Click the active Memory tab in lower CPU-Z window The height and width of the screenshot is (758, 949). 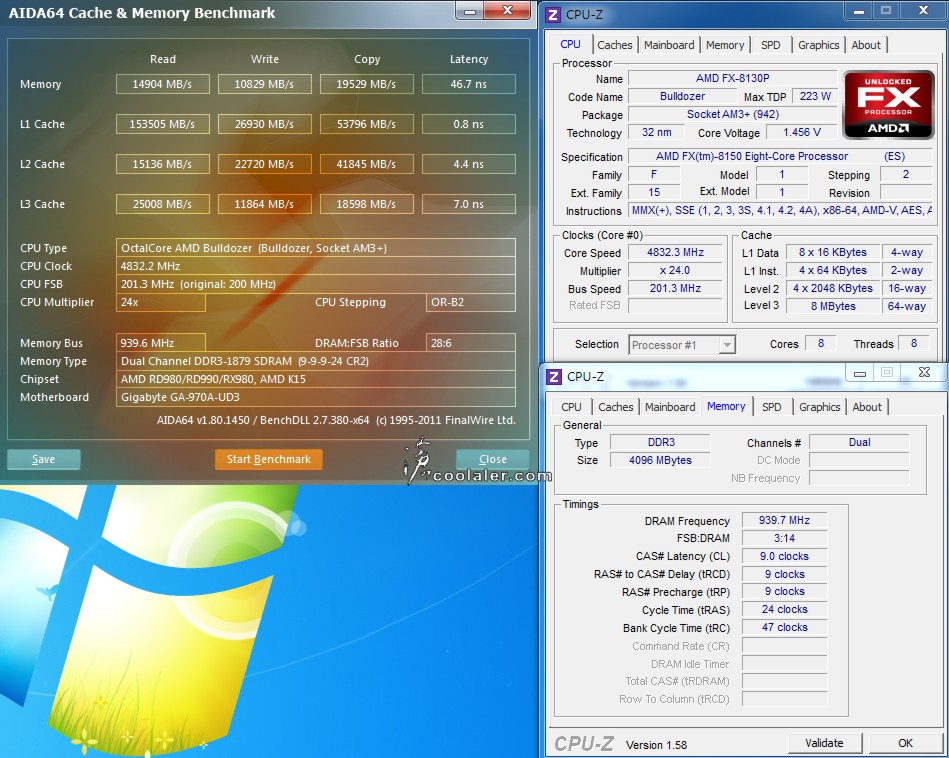726,406
